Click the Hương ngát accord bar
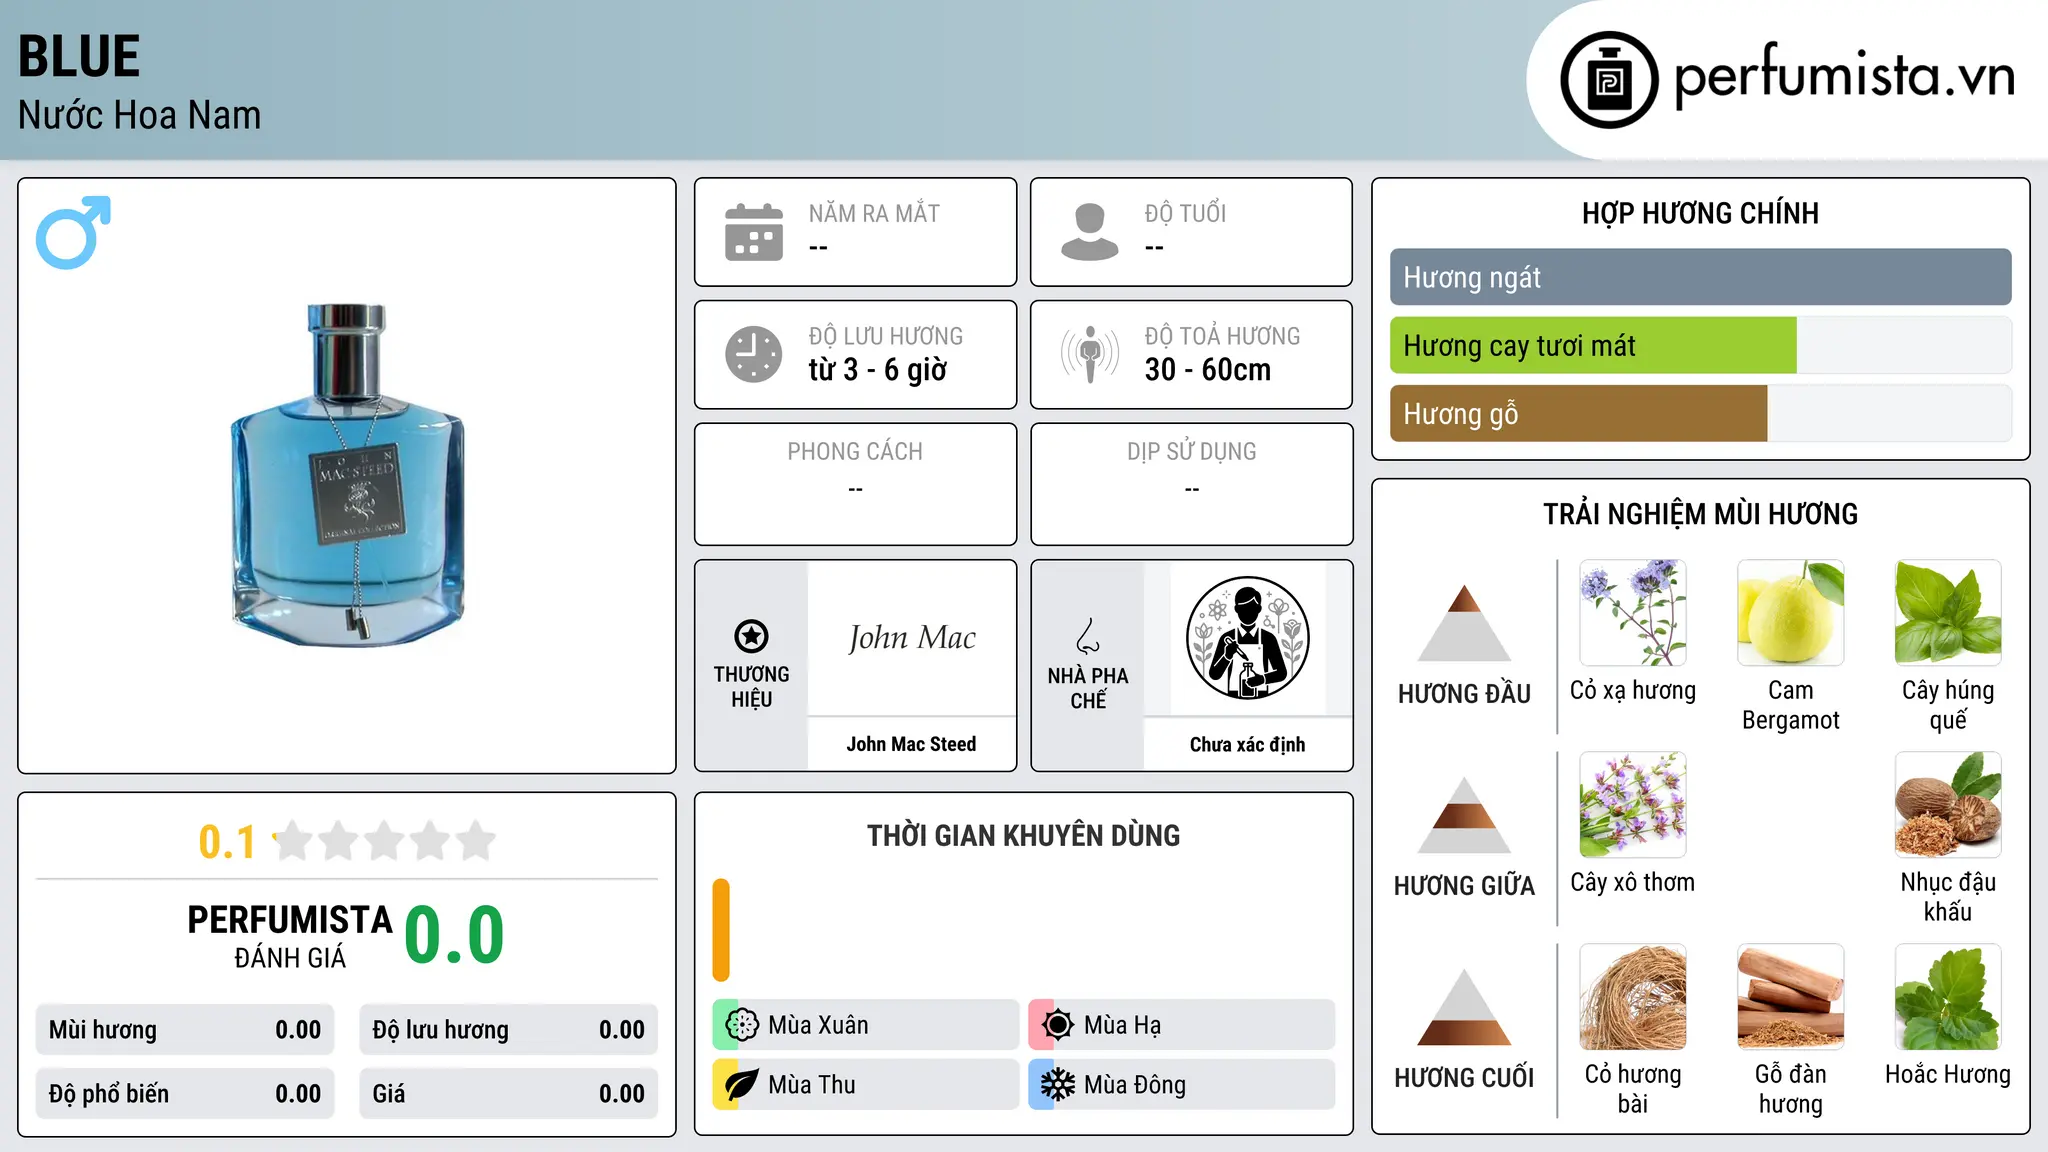 (1701, 277)
